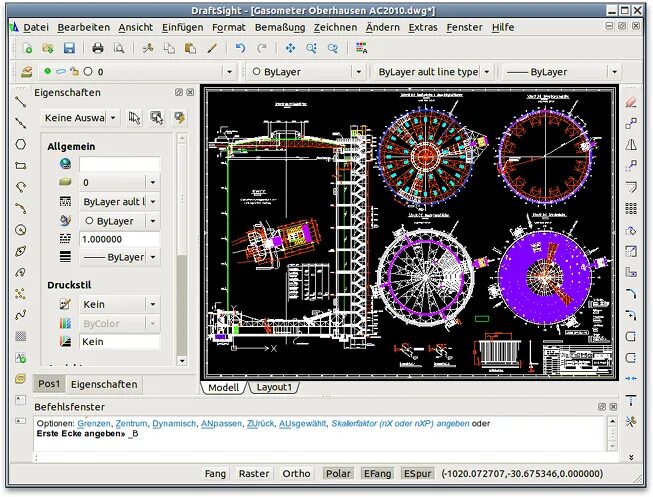Switch to the Layout1 tab

[274, 387]
